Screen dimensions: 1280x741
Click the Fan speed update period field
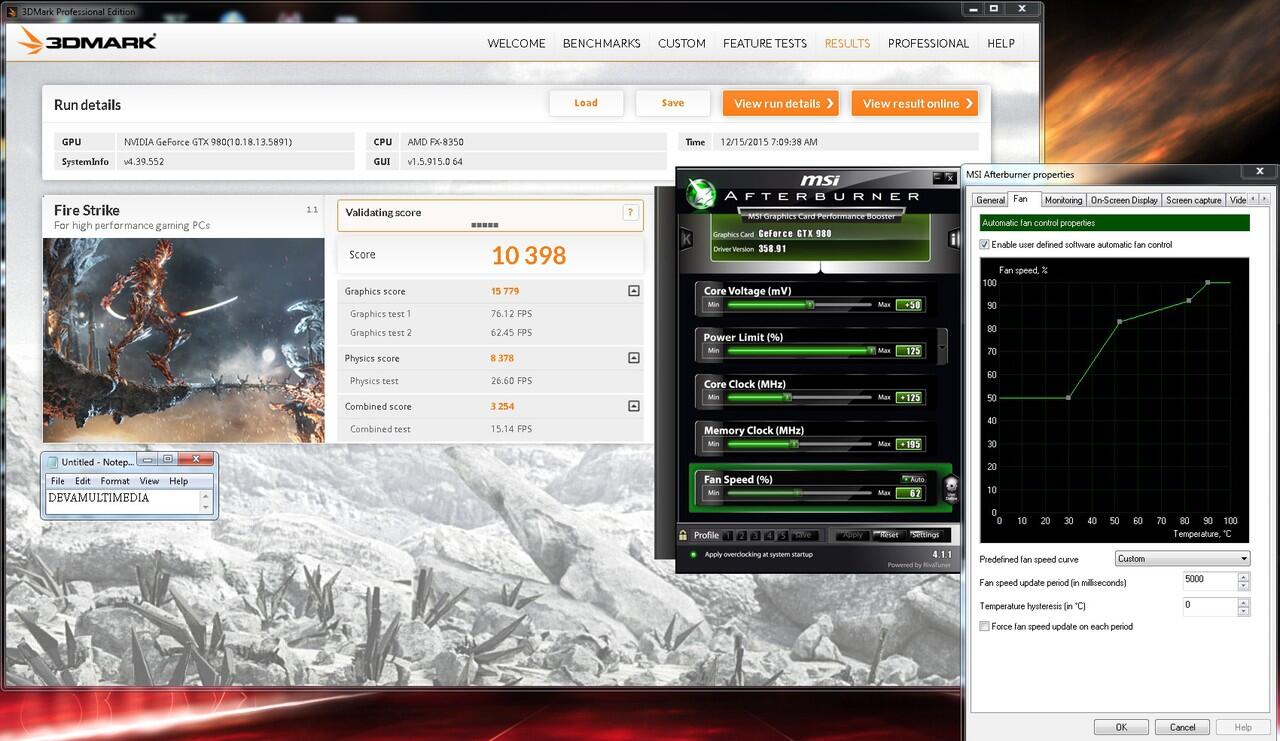tap(1210, 579)
